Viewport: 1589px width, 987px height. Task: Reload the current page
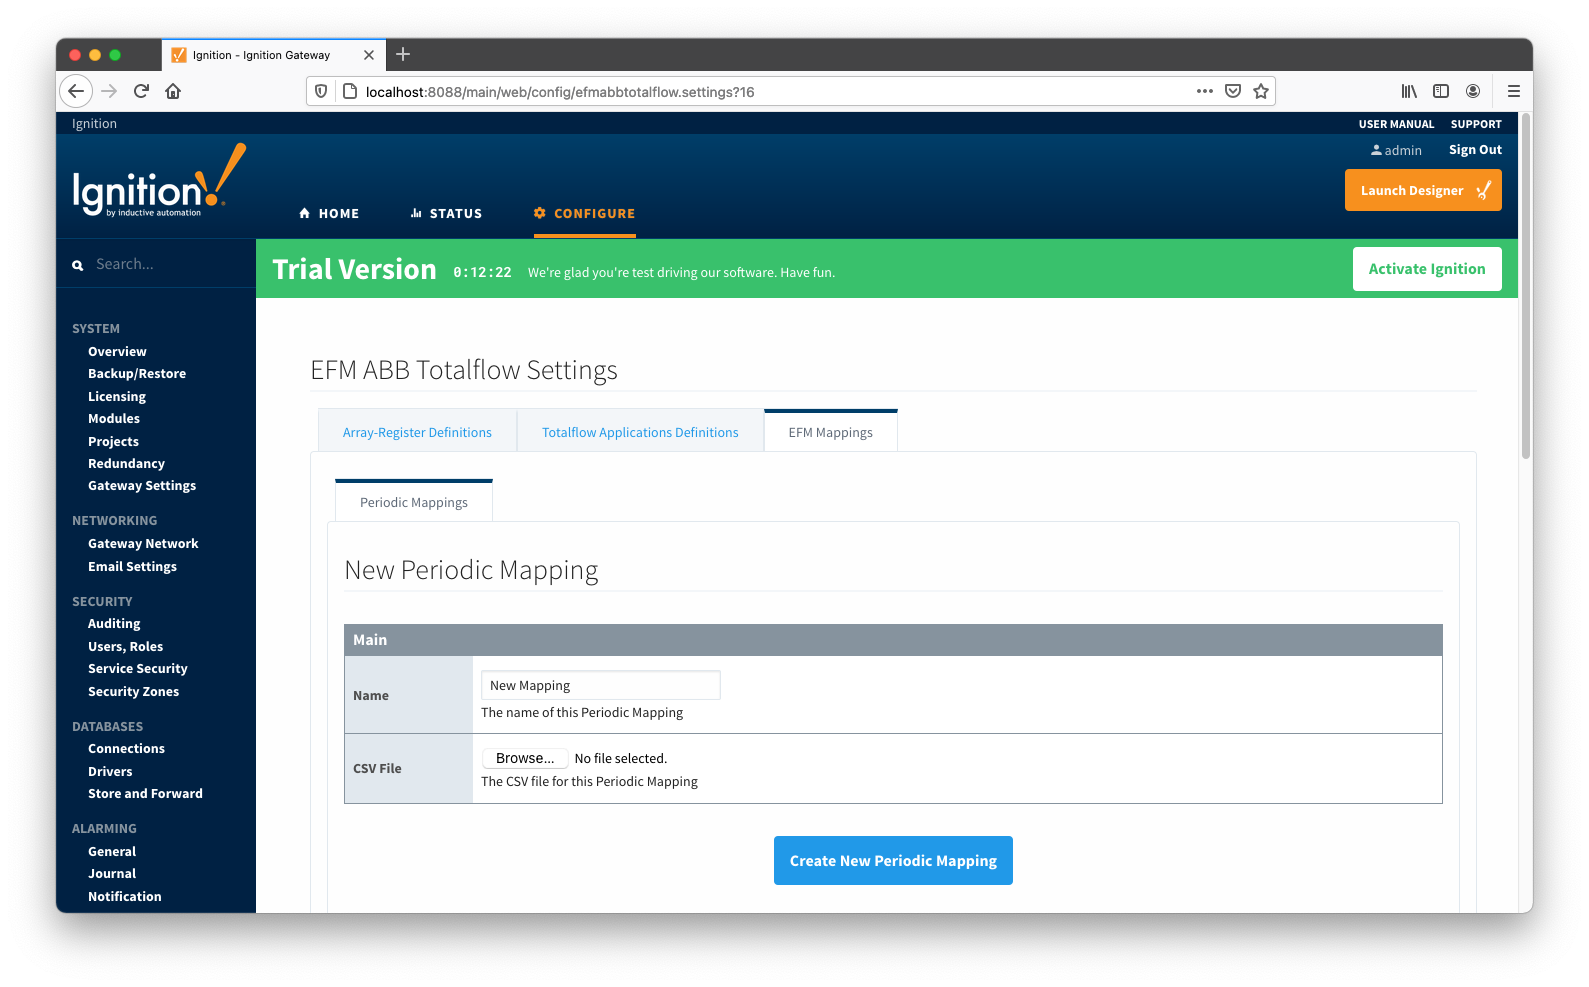click(x=141, y=91)
